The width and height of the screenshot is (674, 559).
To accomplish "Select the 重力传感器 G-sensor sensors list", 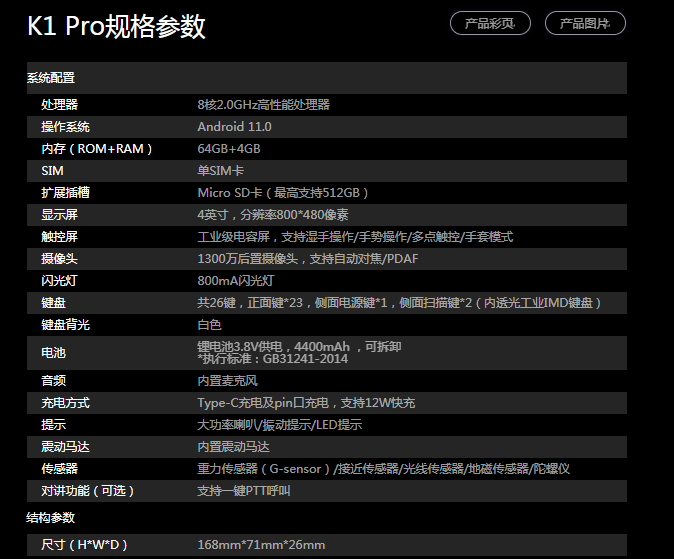I will tap(383, 469).
